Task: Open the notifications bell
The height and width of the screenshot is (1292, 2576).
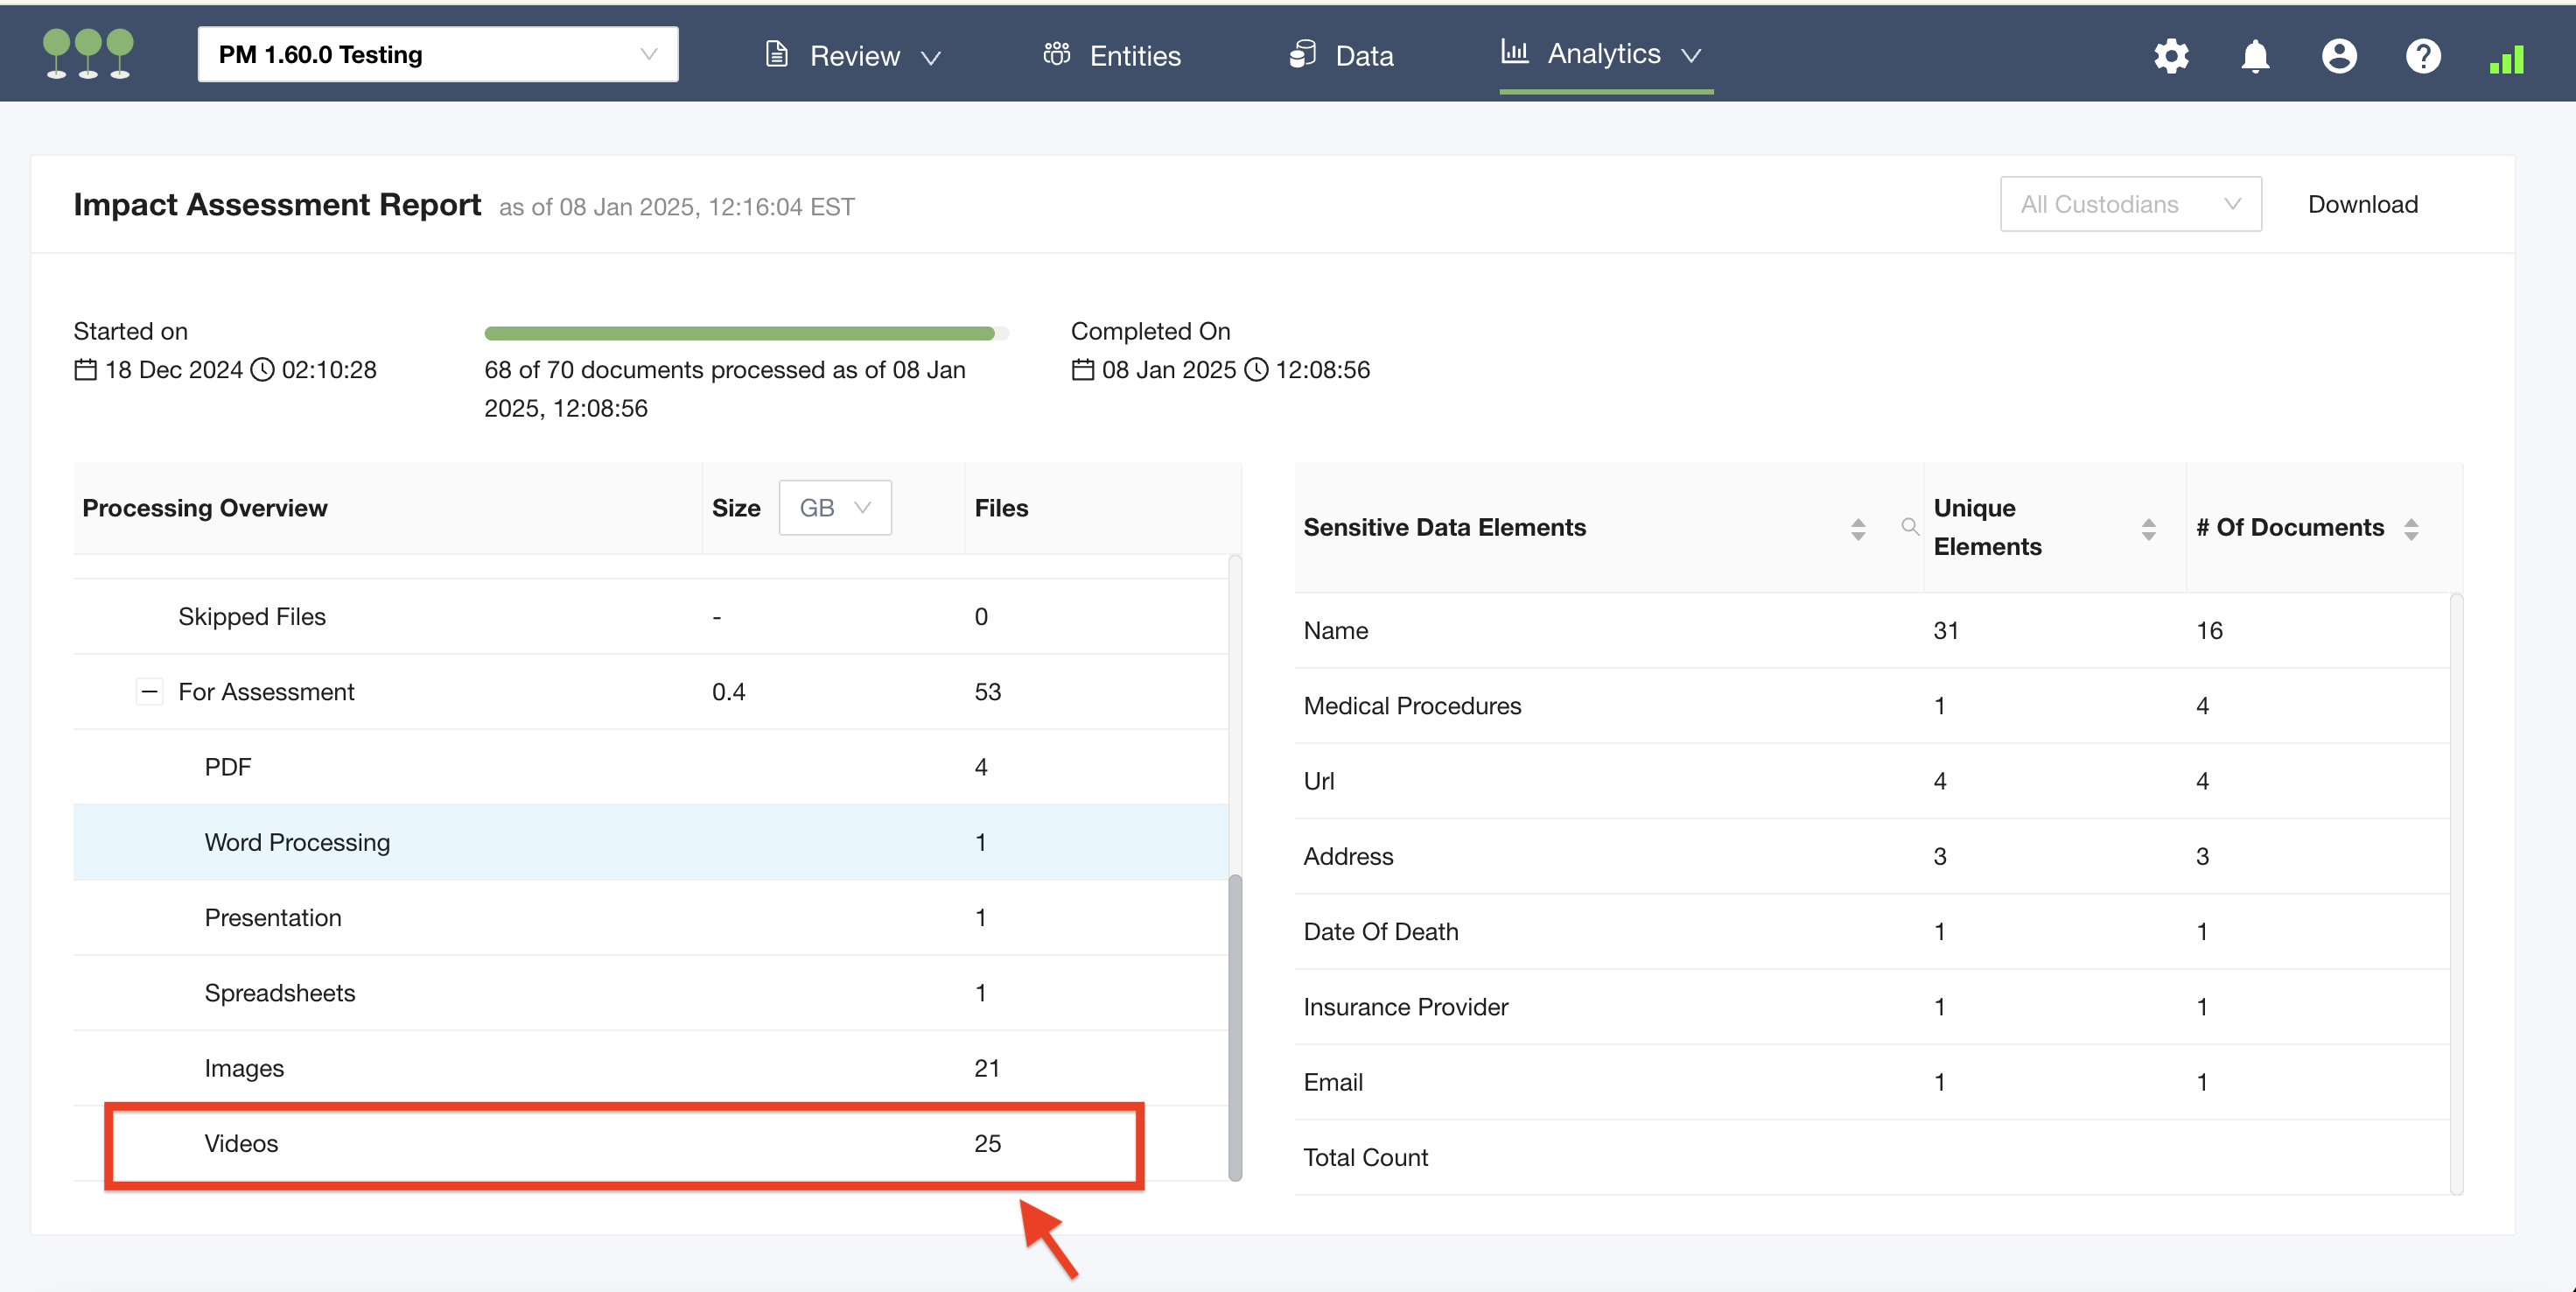Action: coord(2255,56)
